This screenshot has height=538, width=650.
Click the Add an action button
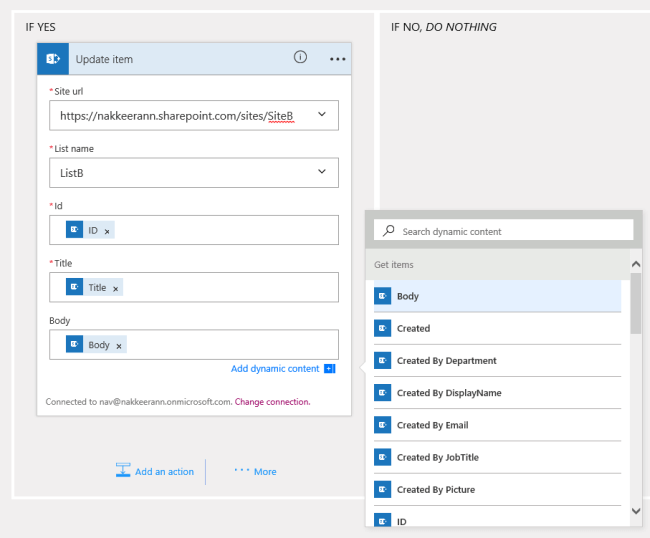164,472
